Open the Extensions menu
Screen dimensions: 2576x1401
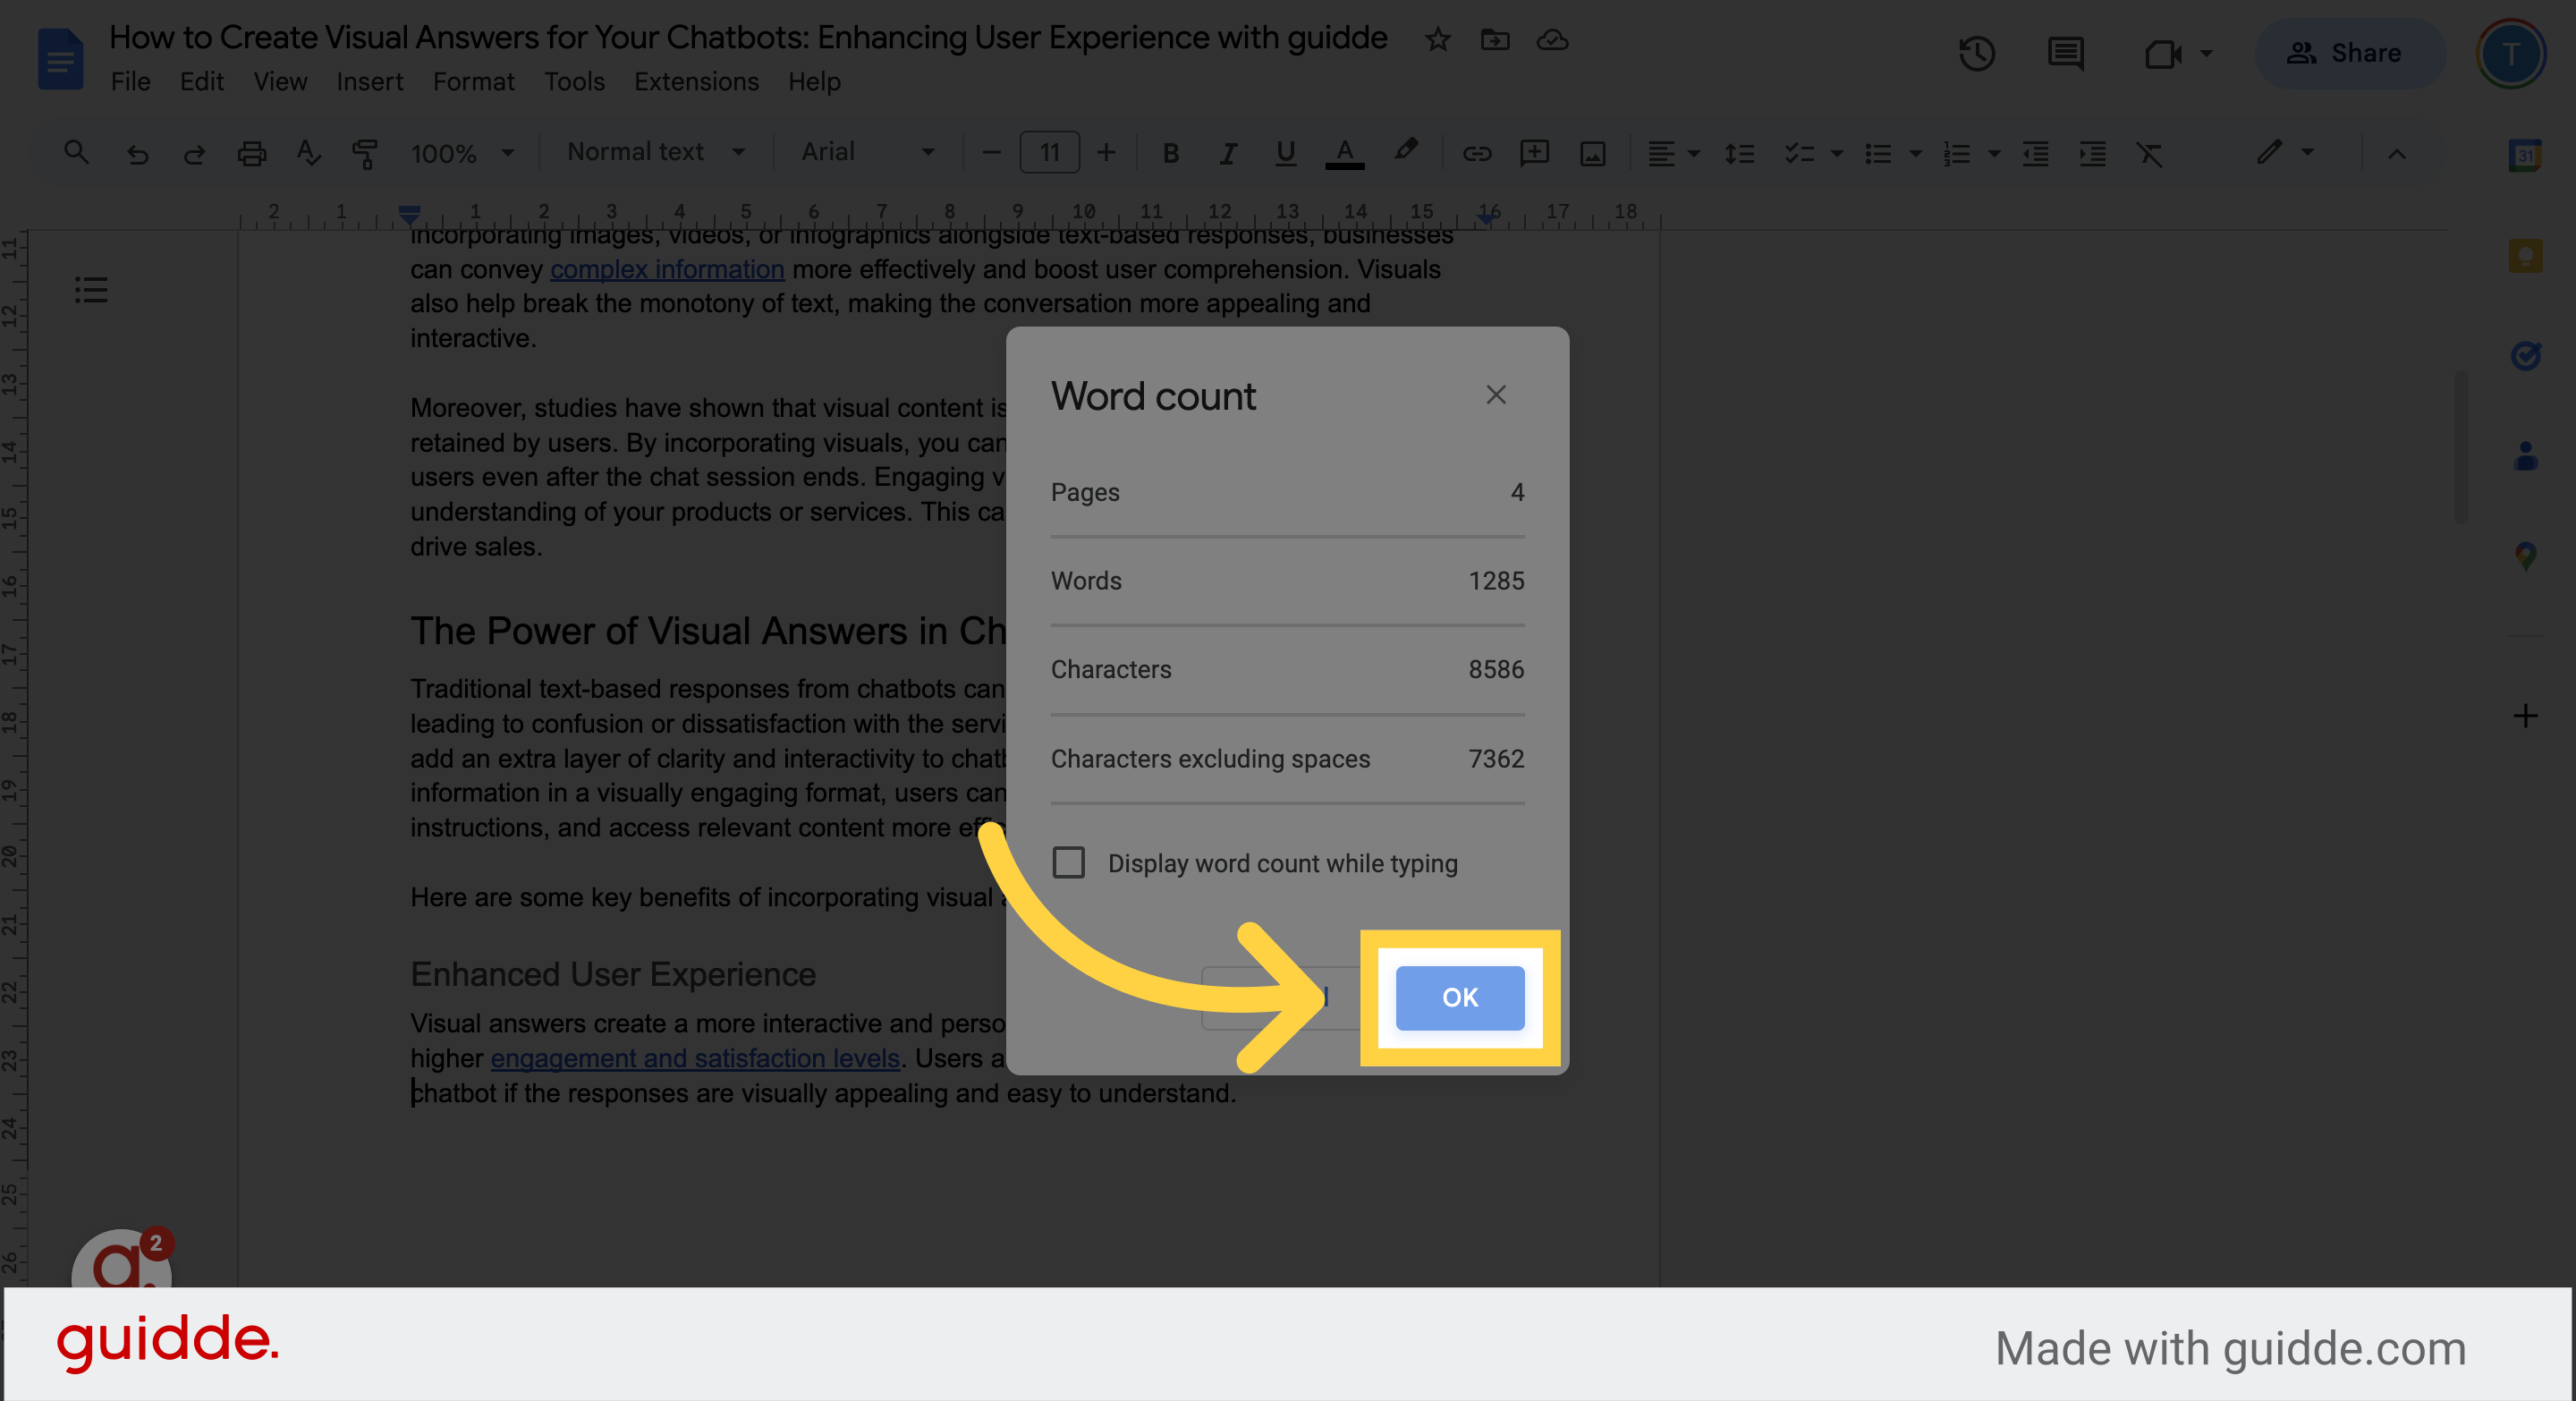pyautogui.click(x=696, y=82)
